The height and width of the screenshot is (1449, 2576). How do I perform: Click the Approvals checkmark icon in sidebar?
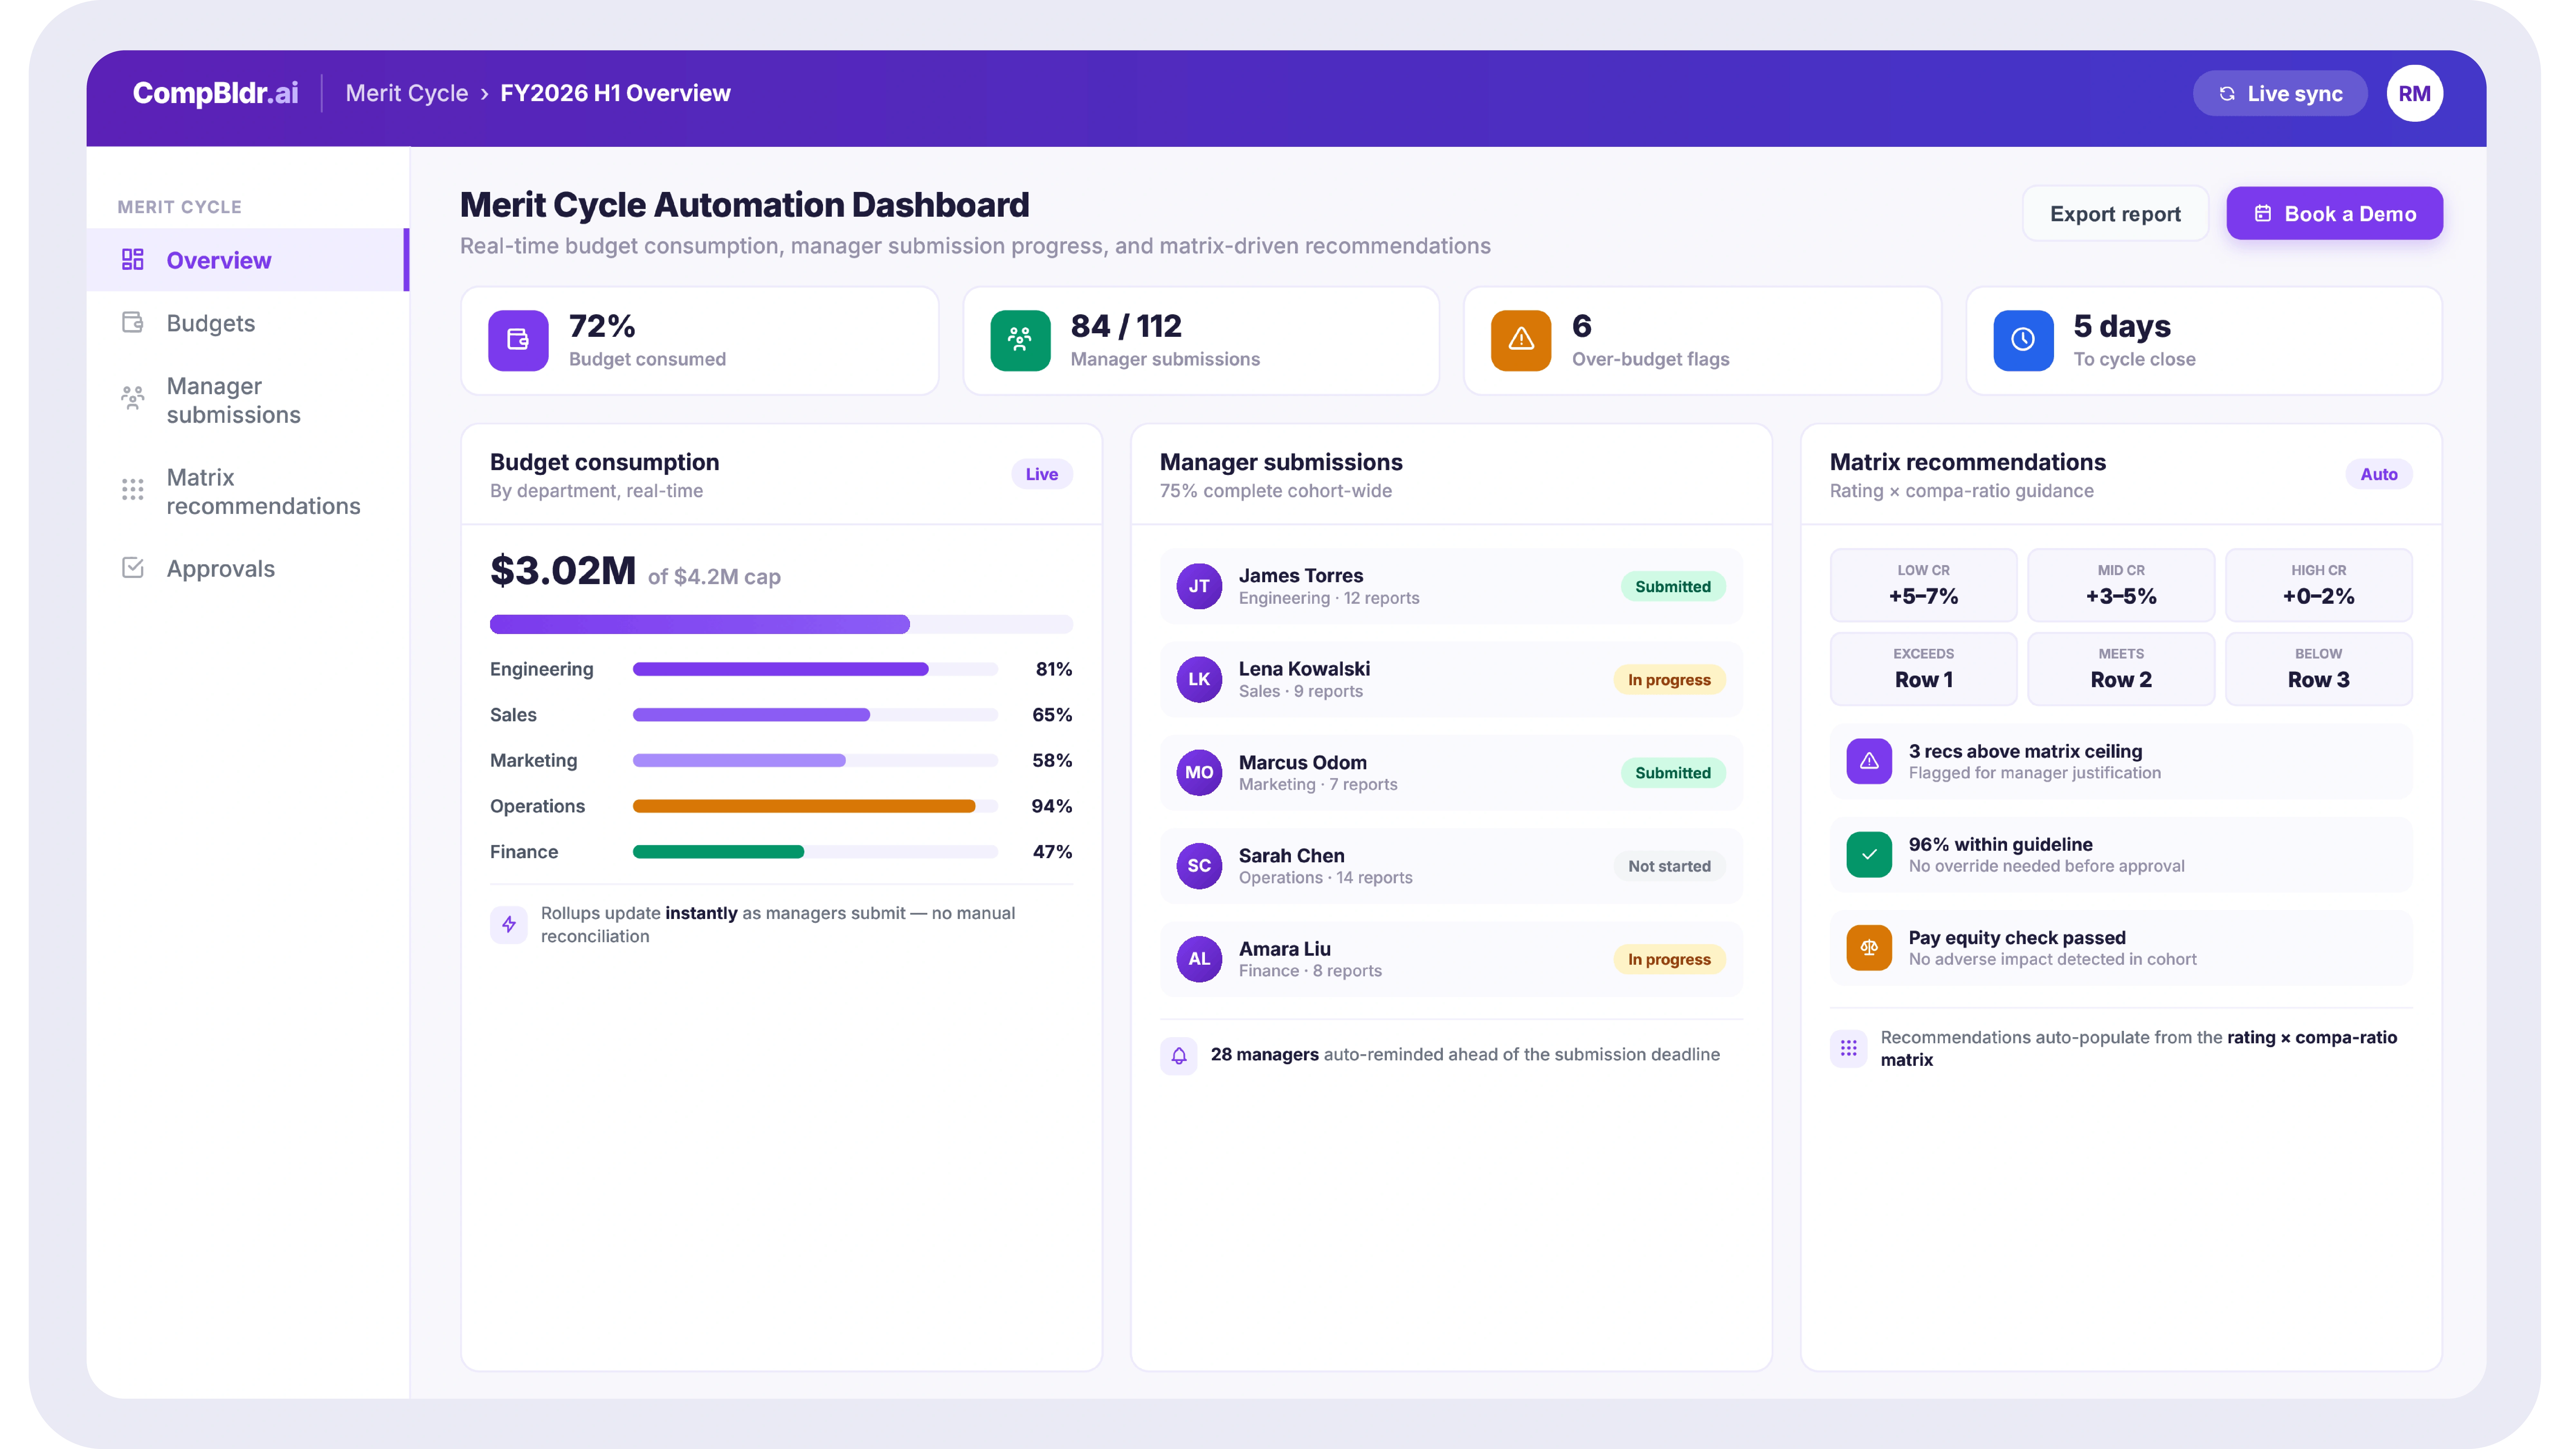(x=133, y=568)
